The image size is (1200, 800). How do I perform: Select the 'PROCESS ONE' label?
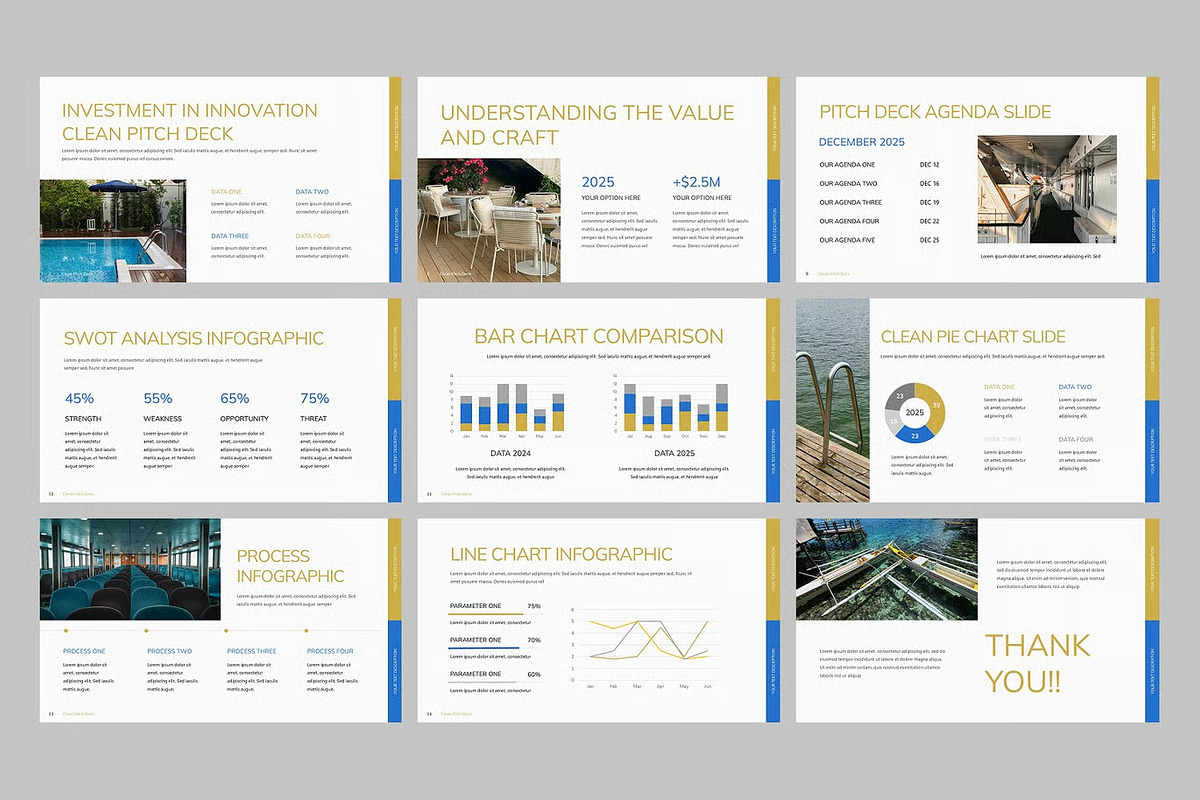[x=84, y=652]
